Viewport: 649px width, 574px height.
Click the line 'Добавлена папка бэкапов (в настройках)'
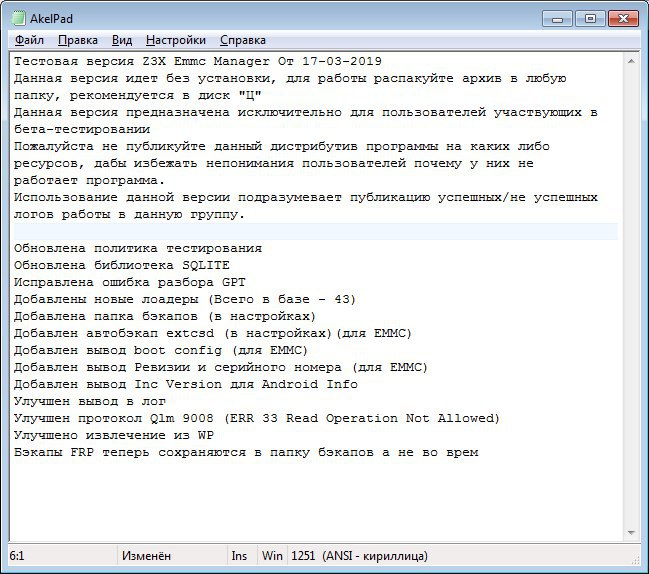tap(165, 316)
